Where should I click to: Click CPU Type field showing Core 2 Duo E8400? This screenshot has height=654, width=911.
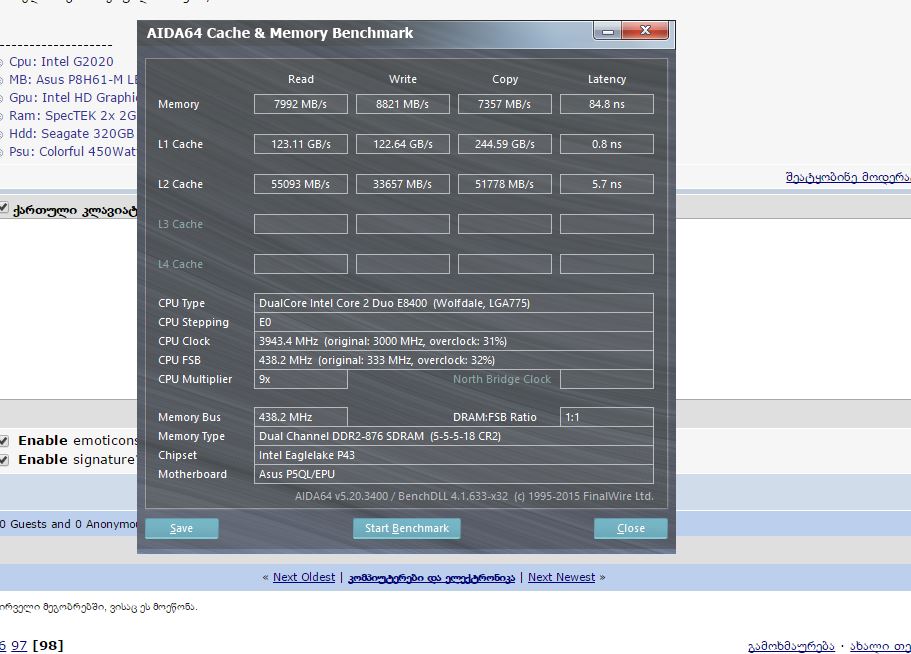454,303
